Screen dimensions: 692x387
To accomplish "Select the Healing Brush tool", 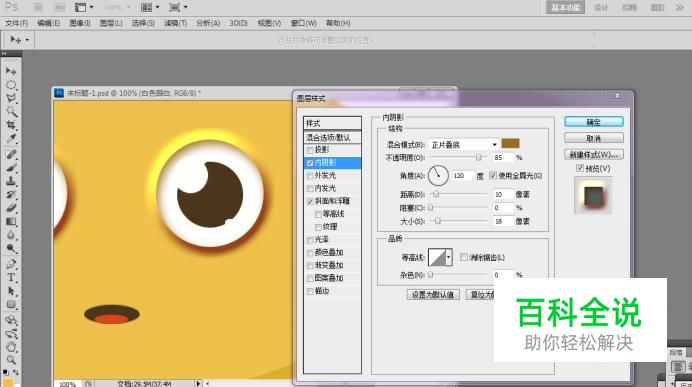I will (11, 154).
